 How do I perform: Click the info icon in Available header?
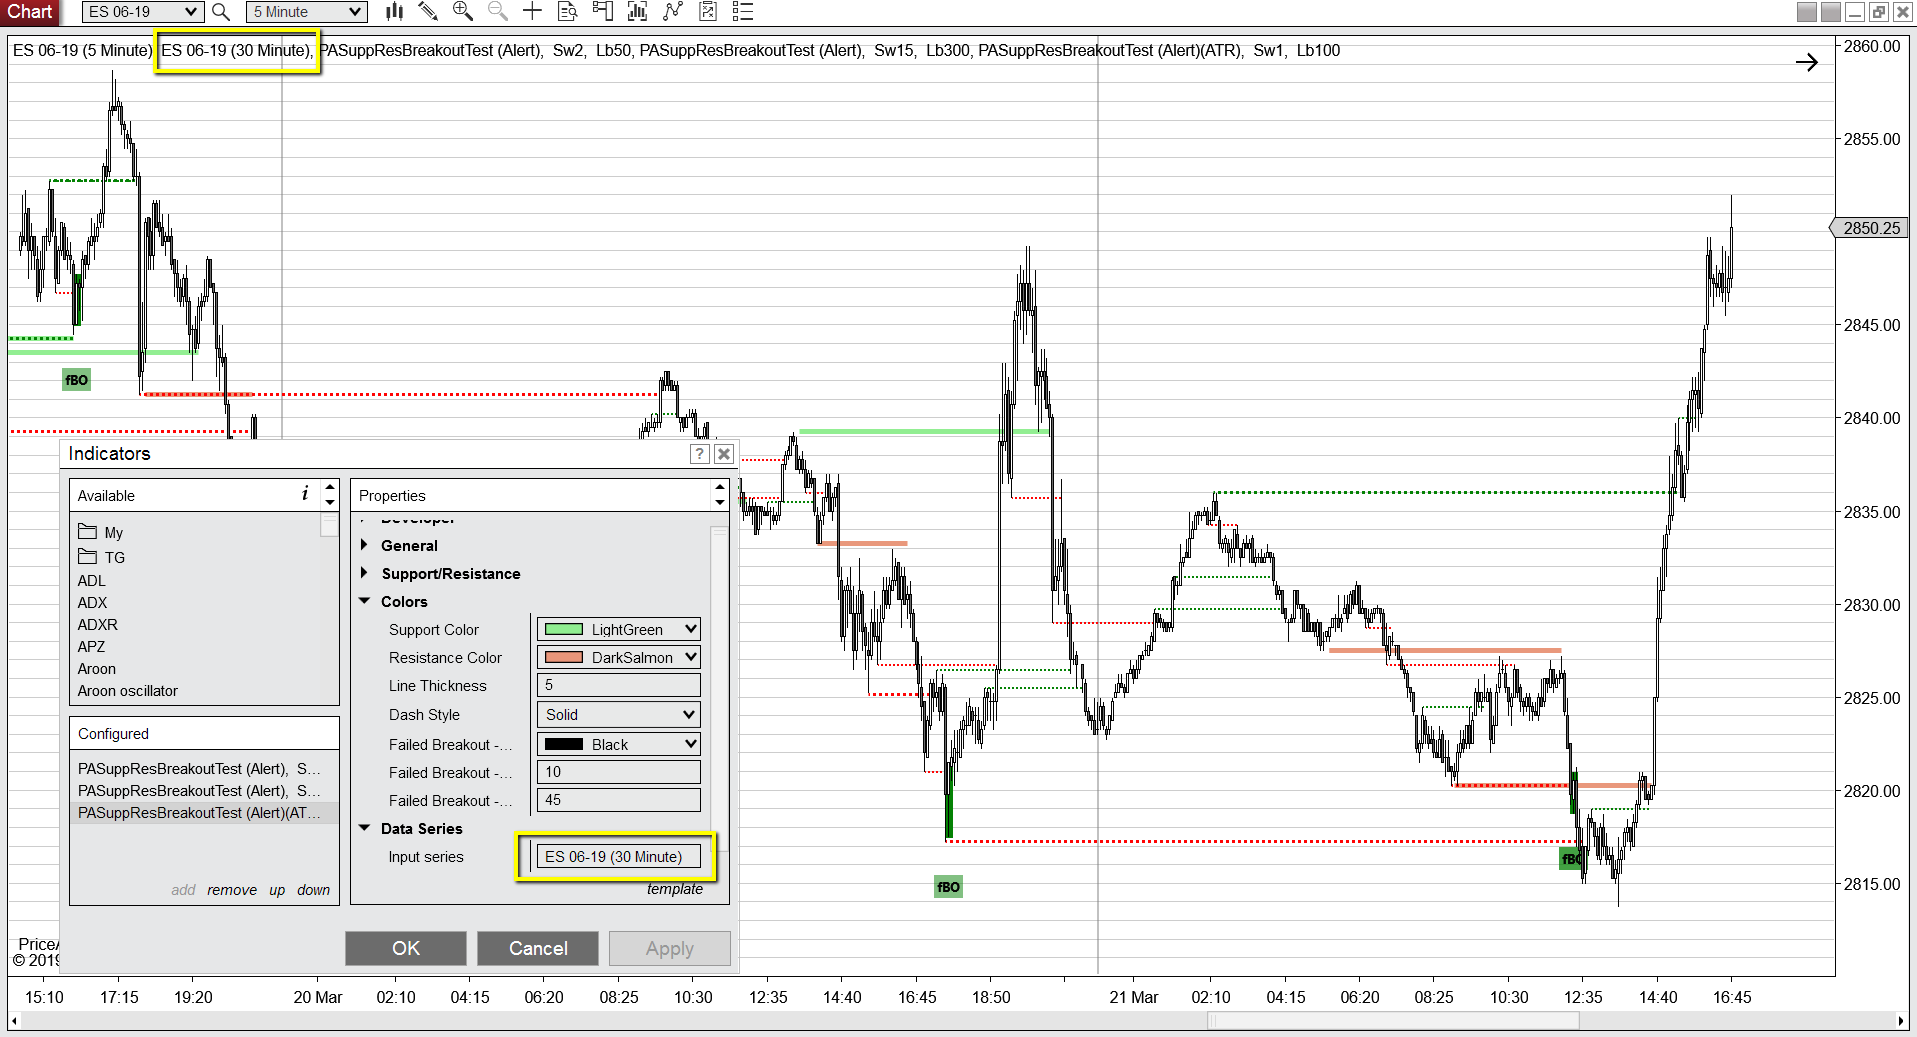coord(305,494)
